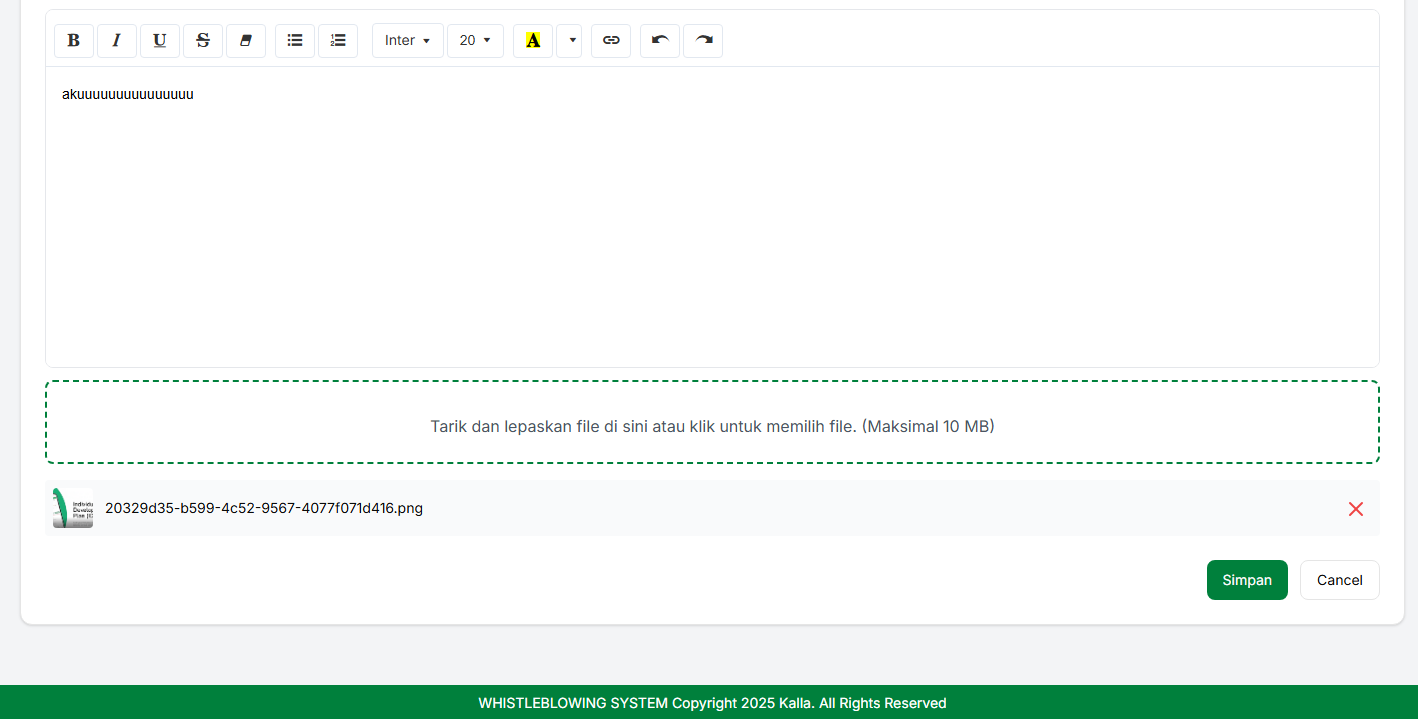The width and height of the screenshot is (1418, 719).
Task: Insert an unordered bullet list
Action: point(295,41)
